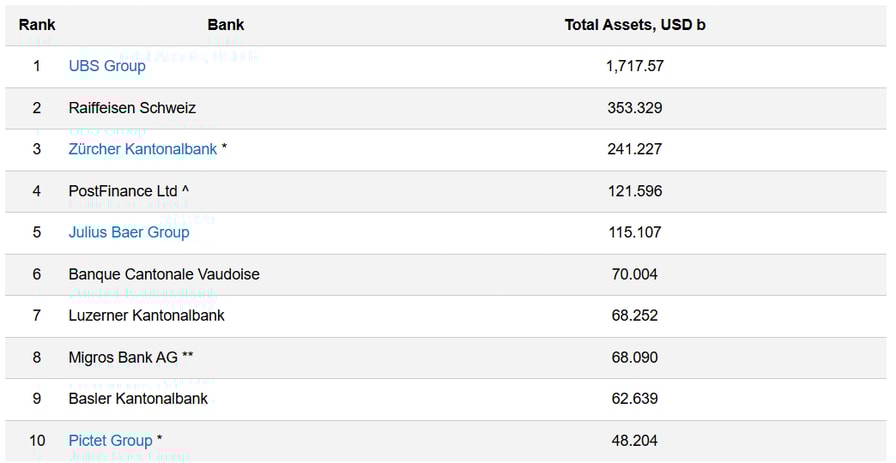
Task: Click the Rank column header
Action: [37, 24]
